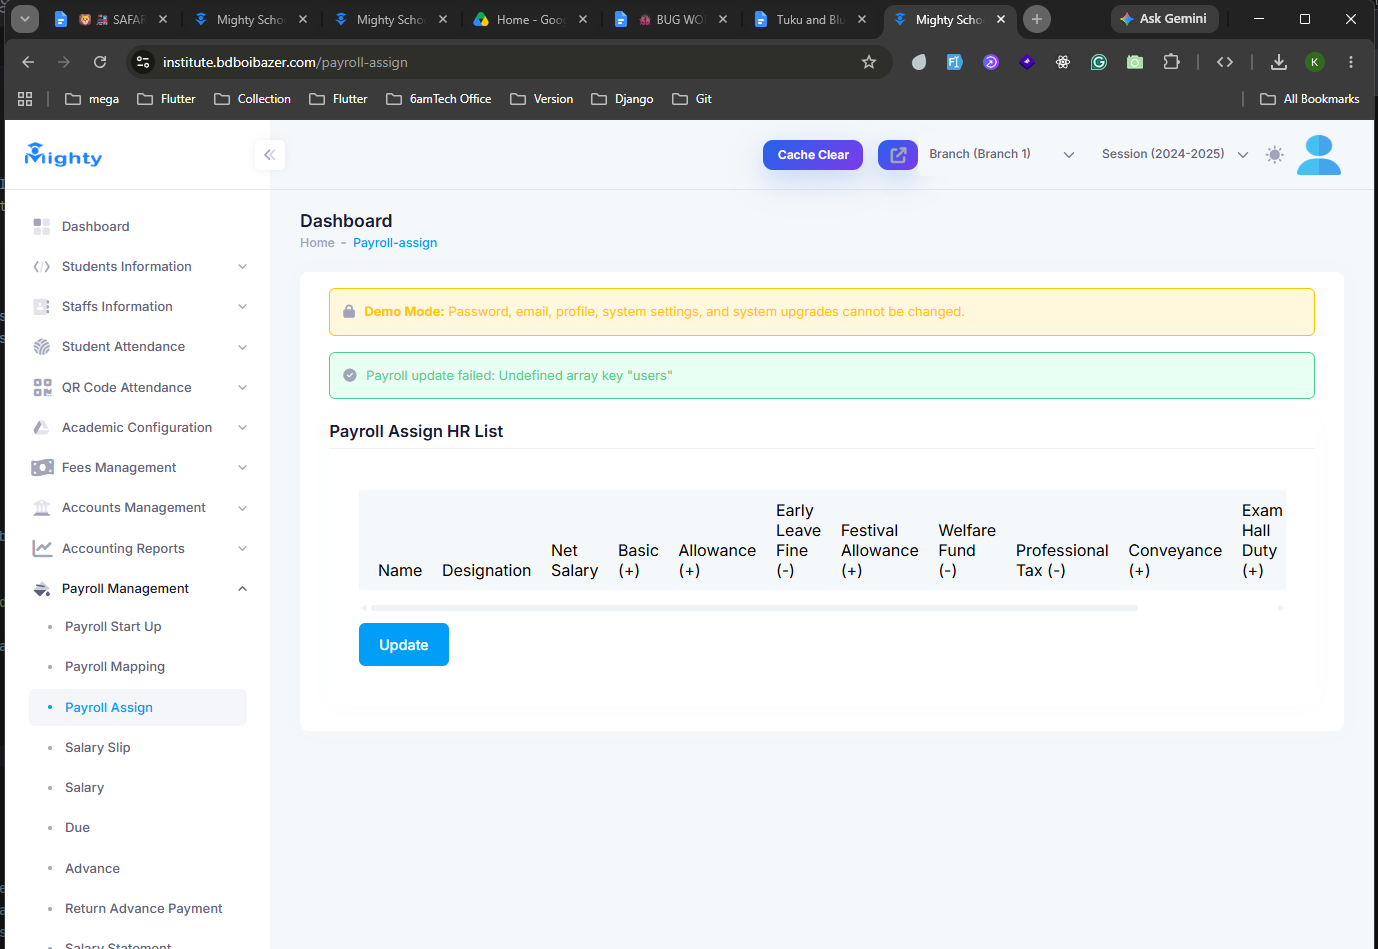Click the Student Attendance fingerprint icon
Screen dimensions: 1378x949
click(x=42, y=347)
